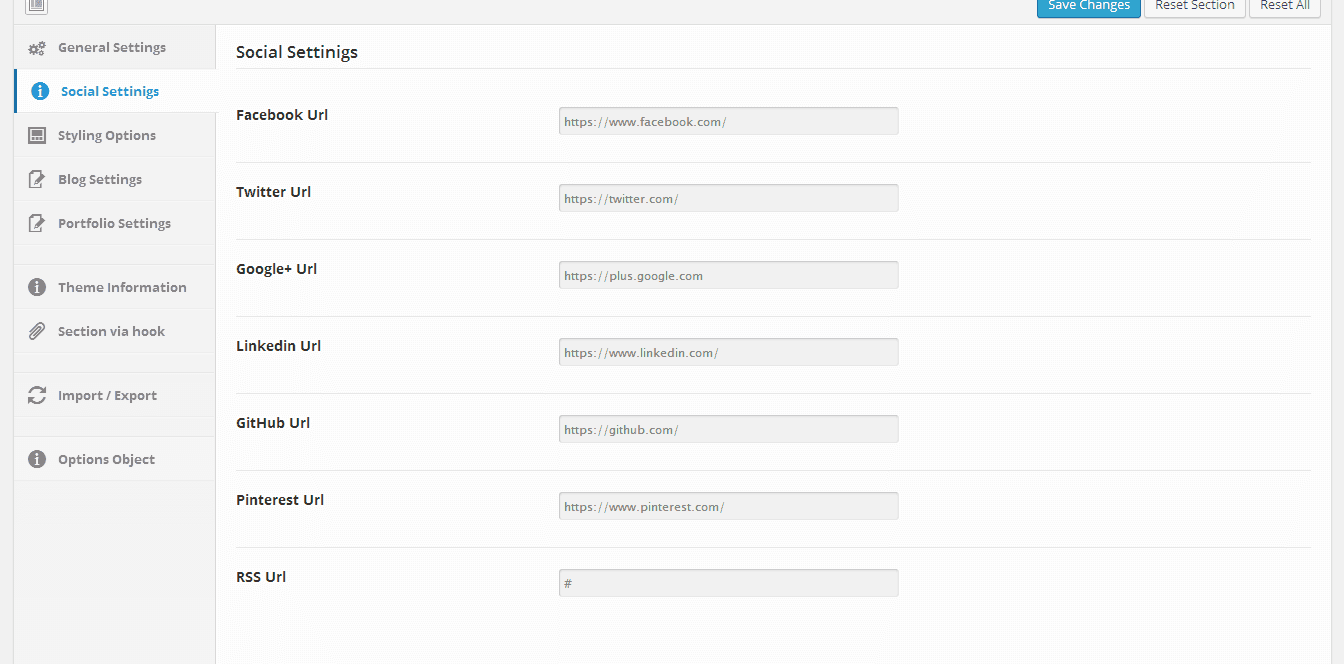The width and height of the screenshot is (1344, 664).
Task: Click the Theme Information info icon
Action: click(37, 287)
